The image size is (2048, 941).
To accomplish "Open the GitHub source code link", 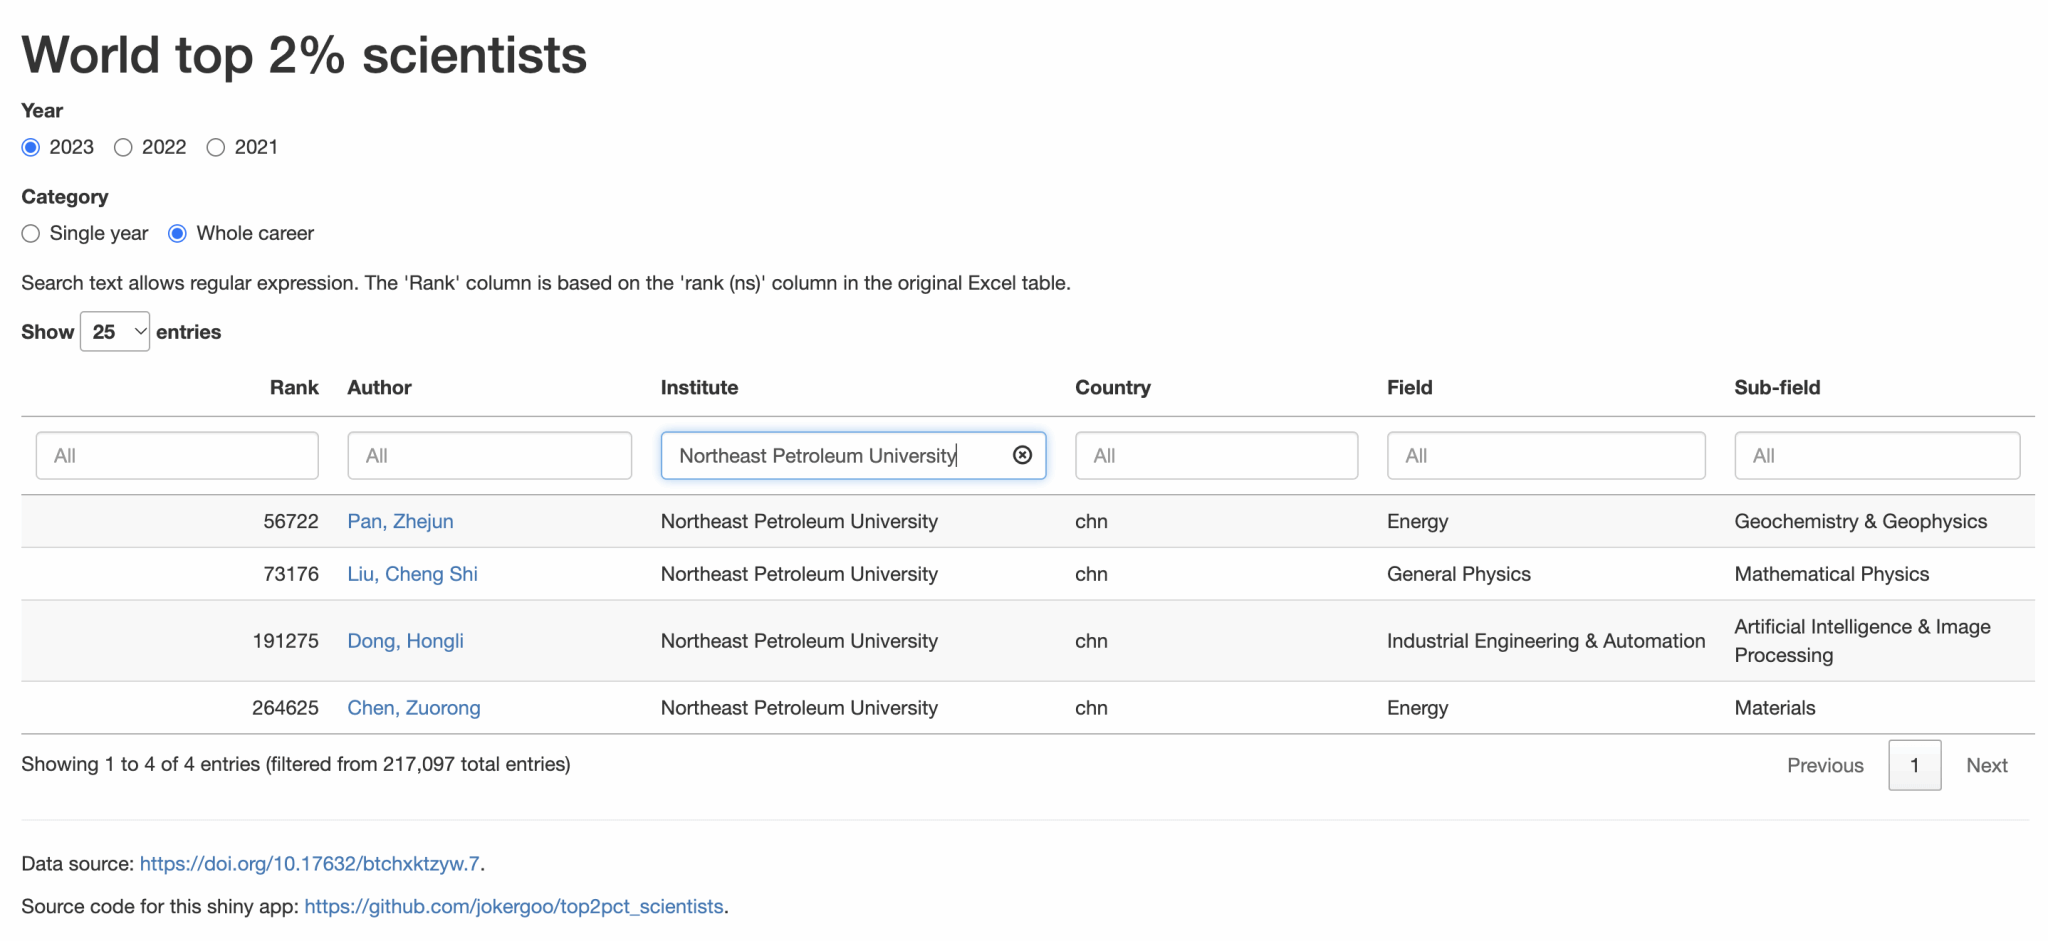I will (x=514, y=906).
